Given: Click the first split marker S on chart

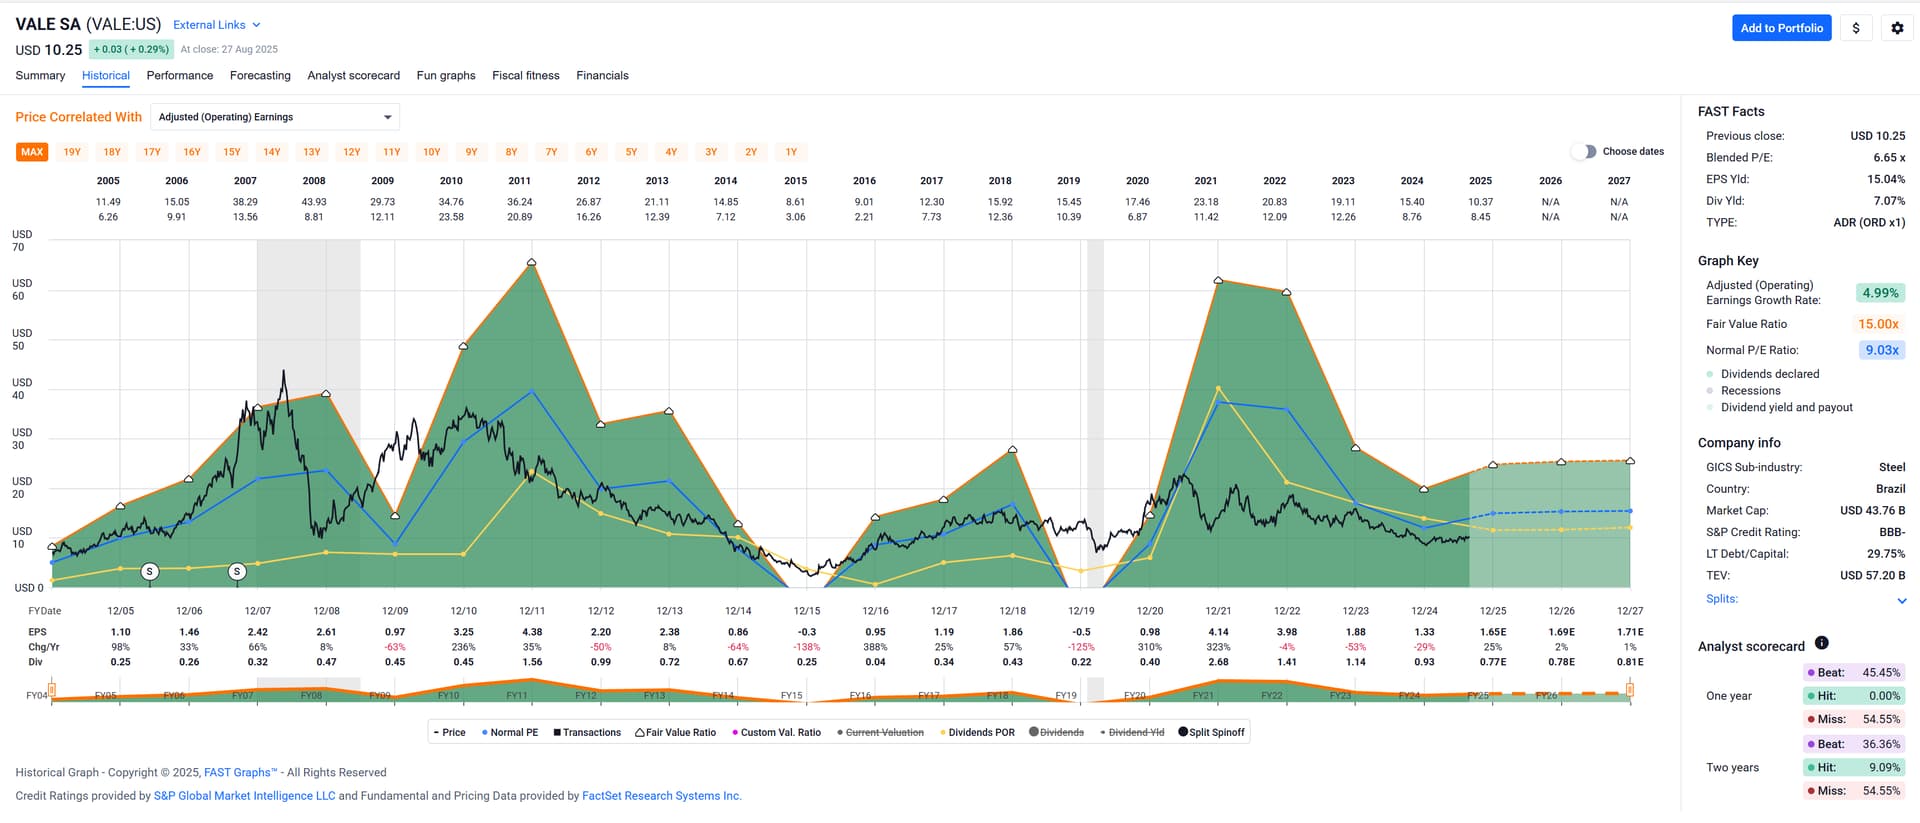Looking at the screenshot, I should (150, 572).
